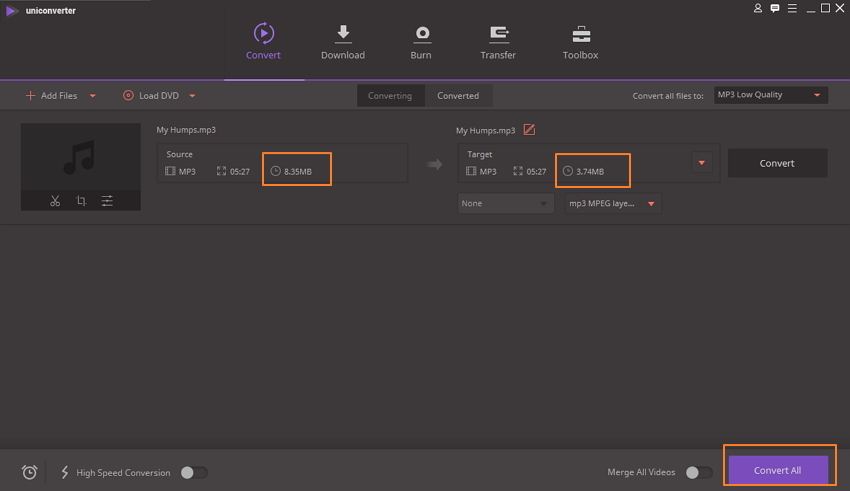Edit target file name with pencil icon
The width and height of the screenshot is (850, 491).
529,130
